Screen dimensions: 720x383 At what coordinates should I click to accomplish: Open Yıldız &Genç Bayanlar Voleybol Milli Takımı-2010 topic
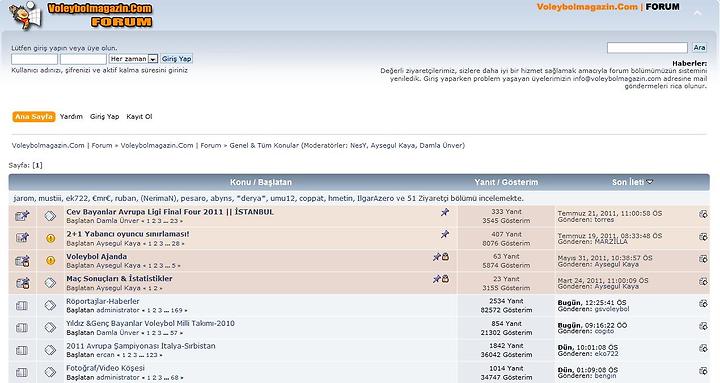click(150, 323)
